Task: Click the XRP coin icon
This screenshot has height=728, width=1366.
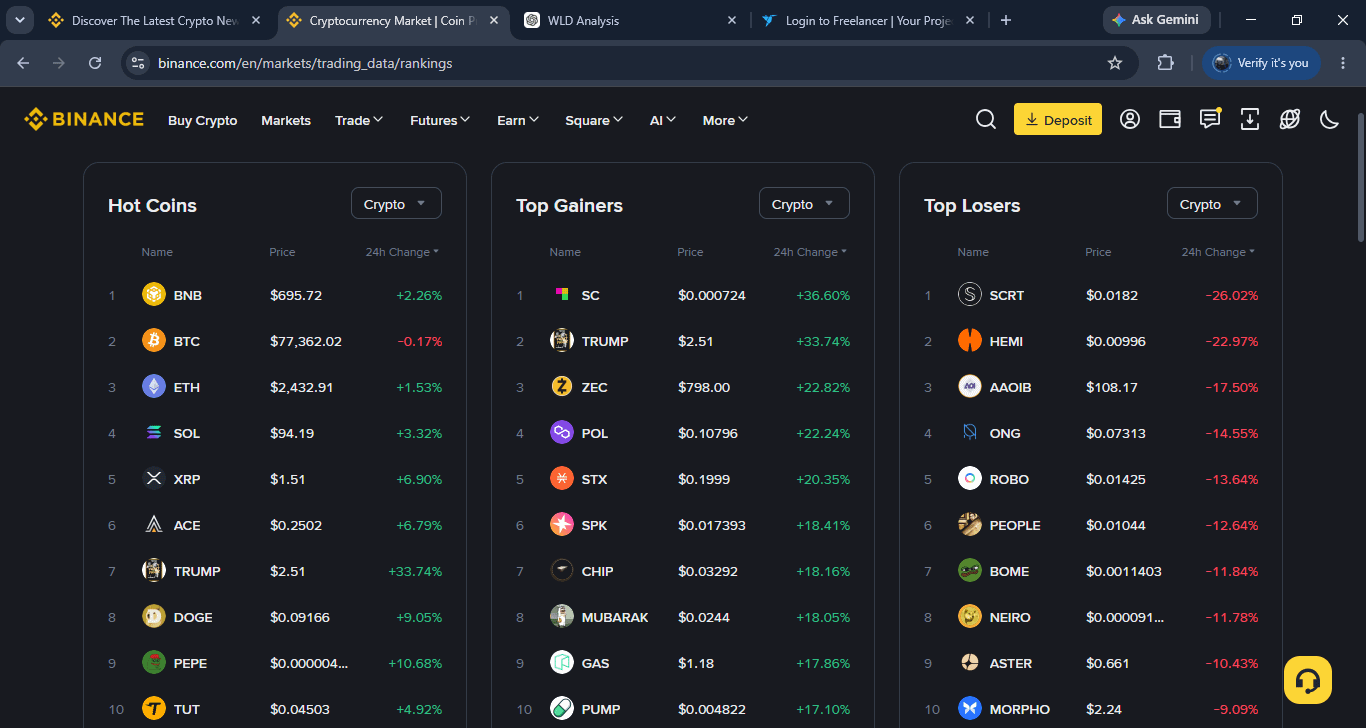Action: [x=154, y=479]
